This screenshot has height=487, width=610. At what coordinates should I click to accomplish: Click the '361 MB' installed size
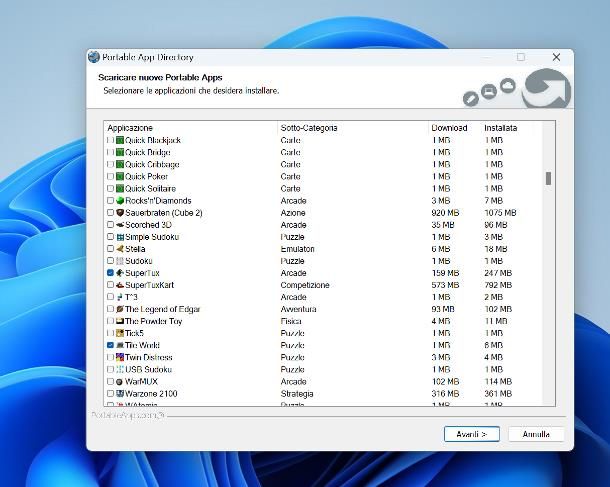[x=498, y=394]
